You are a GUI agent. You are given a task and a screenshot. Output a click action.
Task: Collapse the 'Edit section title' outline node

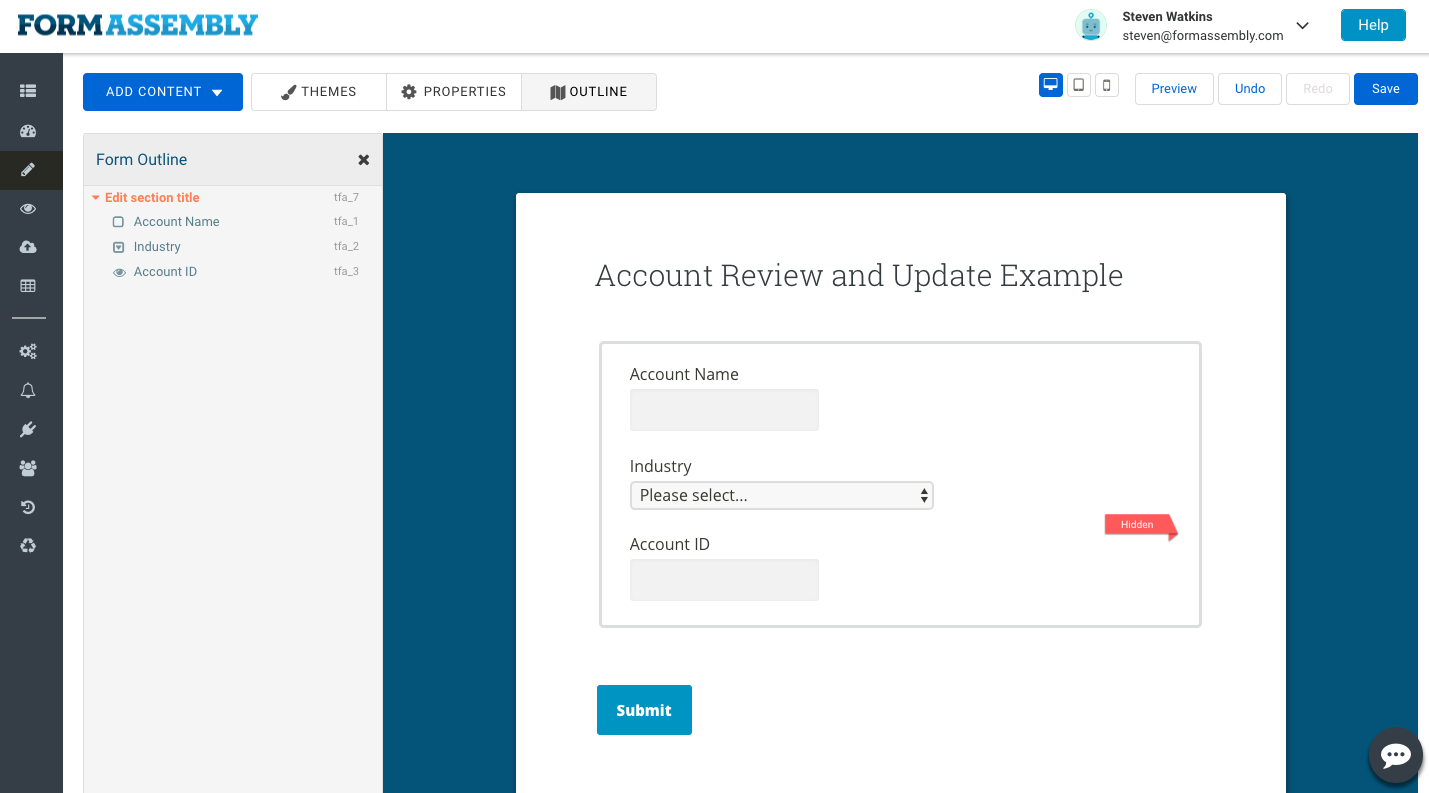96,198
